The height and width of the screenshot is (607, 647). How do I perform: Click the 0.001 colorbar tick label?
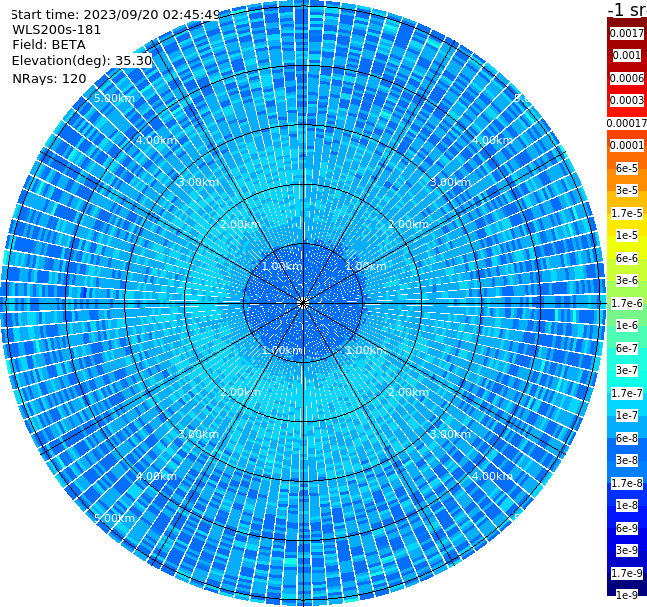(627, 55)
